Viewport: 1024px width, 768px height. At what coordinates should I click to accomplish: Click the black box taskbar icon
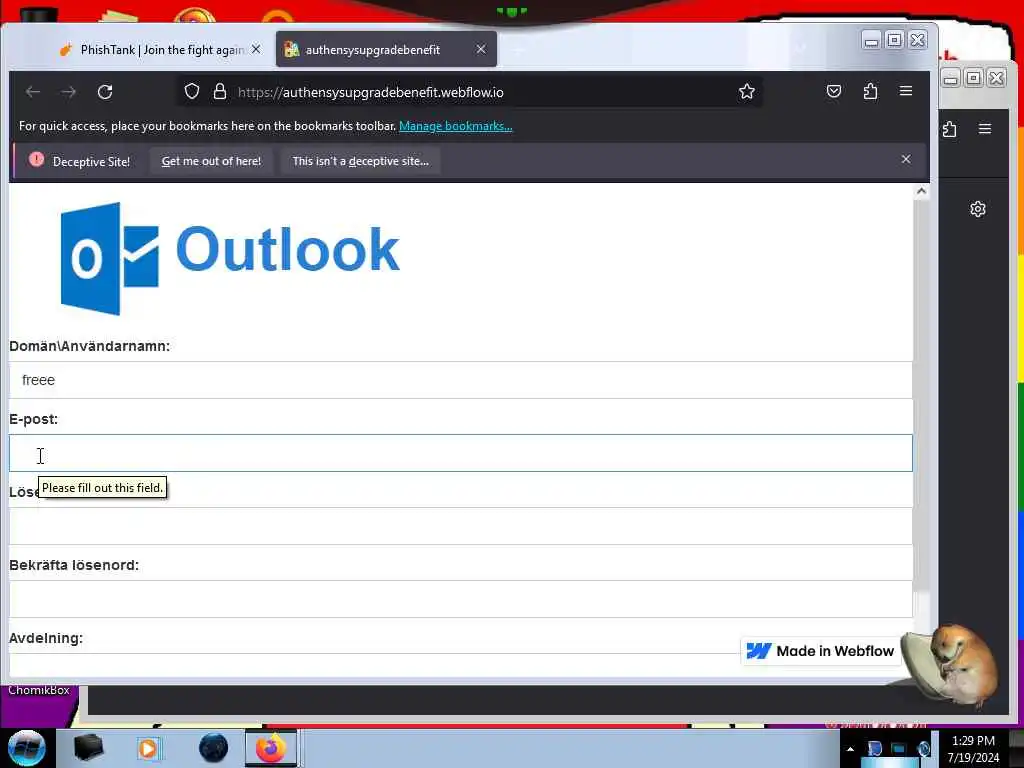pos(89,748)
